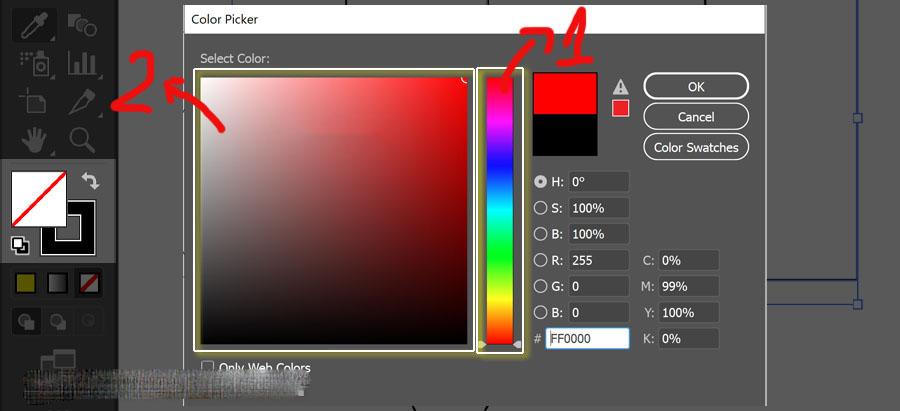The width and height of the screenshot is (900, 411).
Task: Select the Zoom magnifier tool
Action: 82,139
